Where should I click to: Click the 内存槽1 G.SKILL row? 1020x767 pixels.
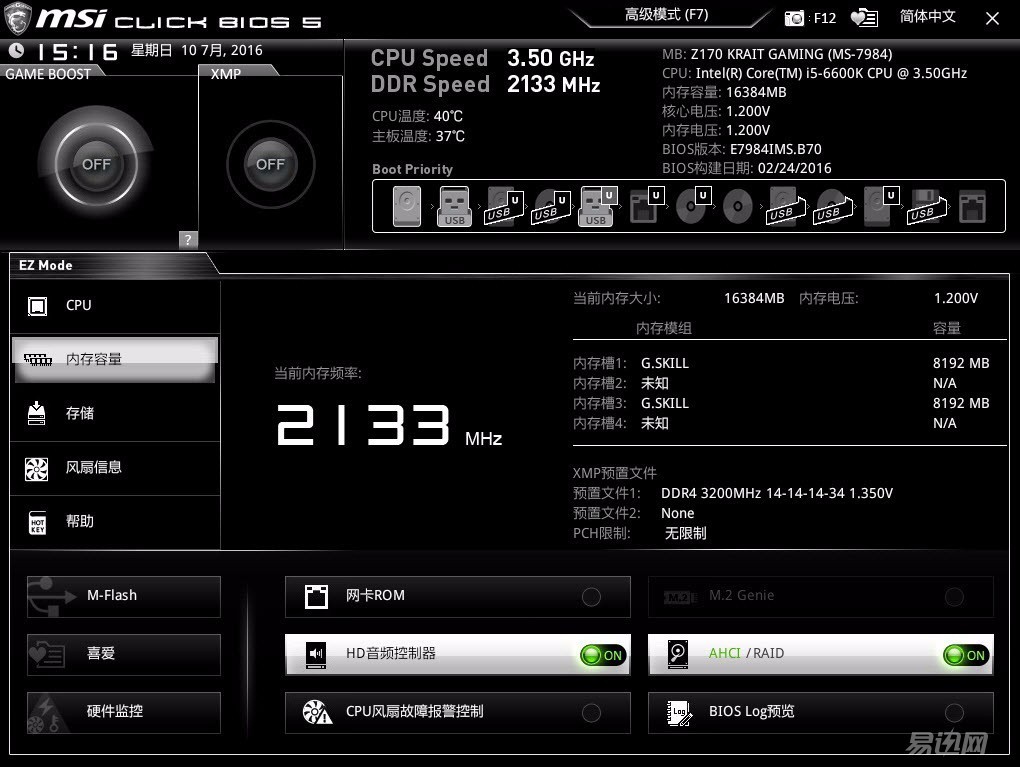coord(781,363)
